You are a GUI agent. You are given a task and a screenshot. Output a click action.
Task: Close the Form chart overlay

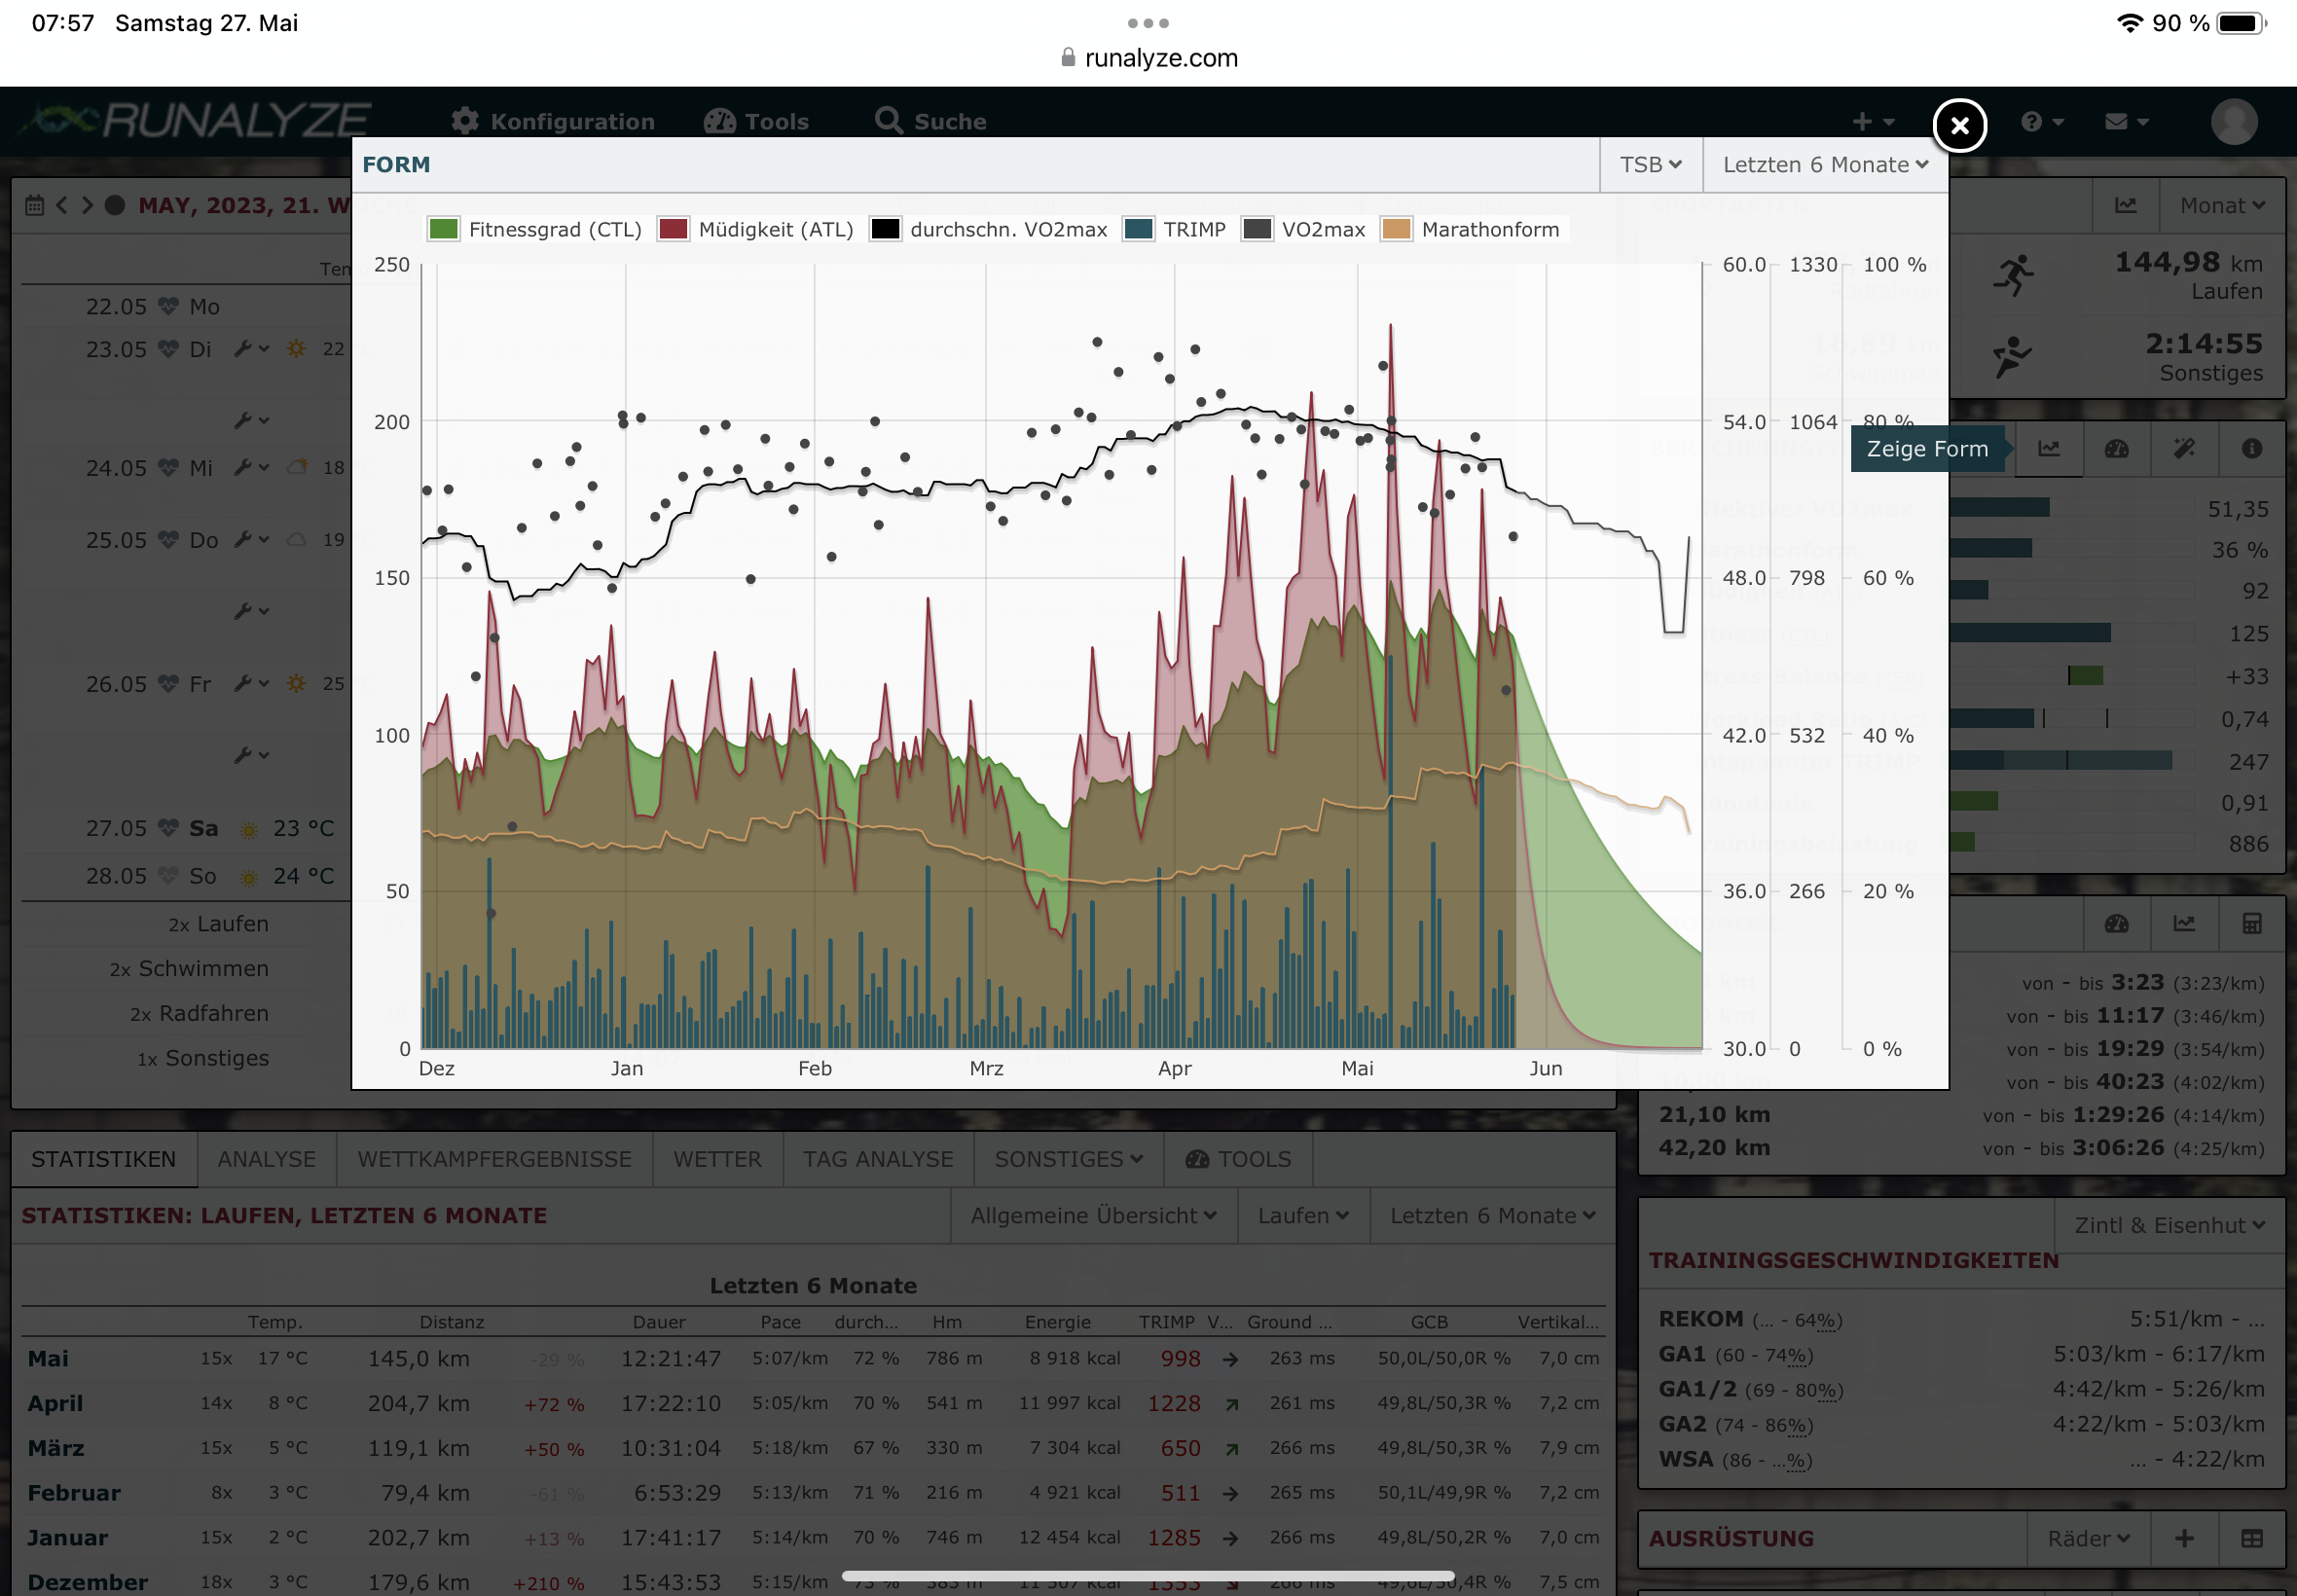click(x=1958, y=125)
